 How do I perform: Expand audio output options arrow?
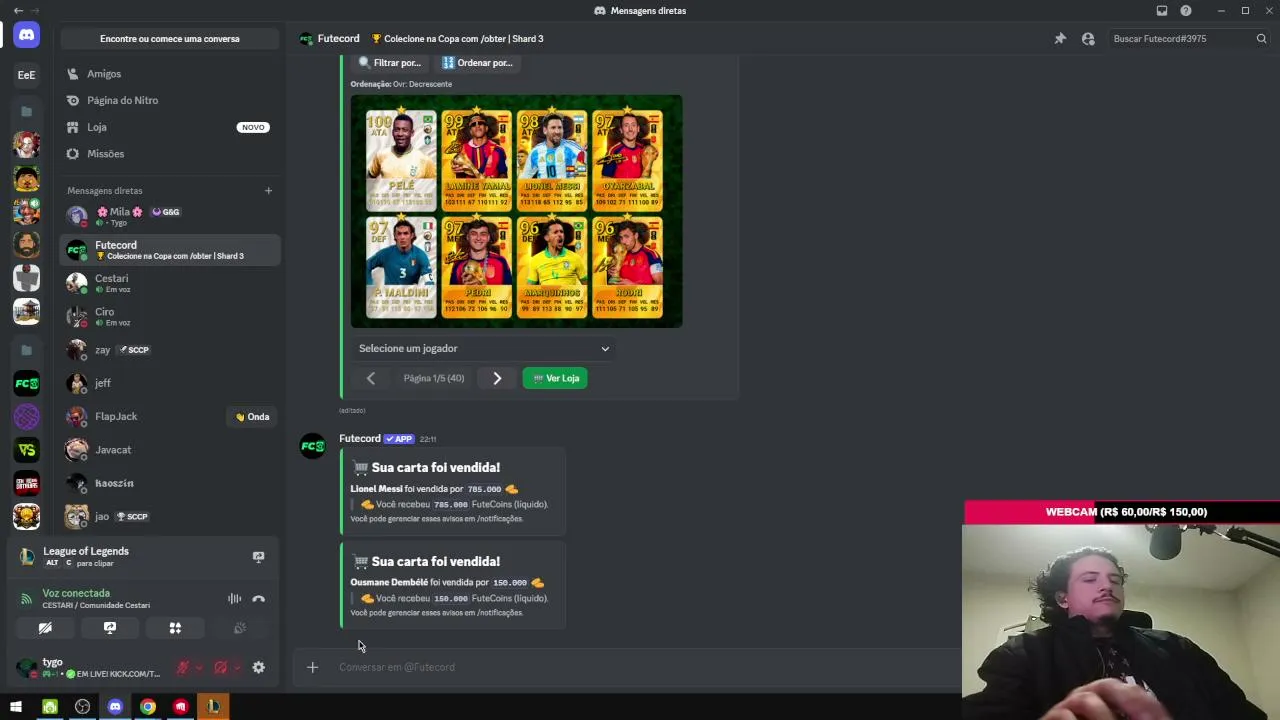click(236, 668)
